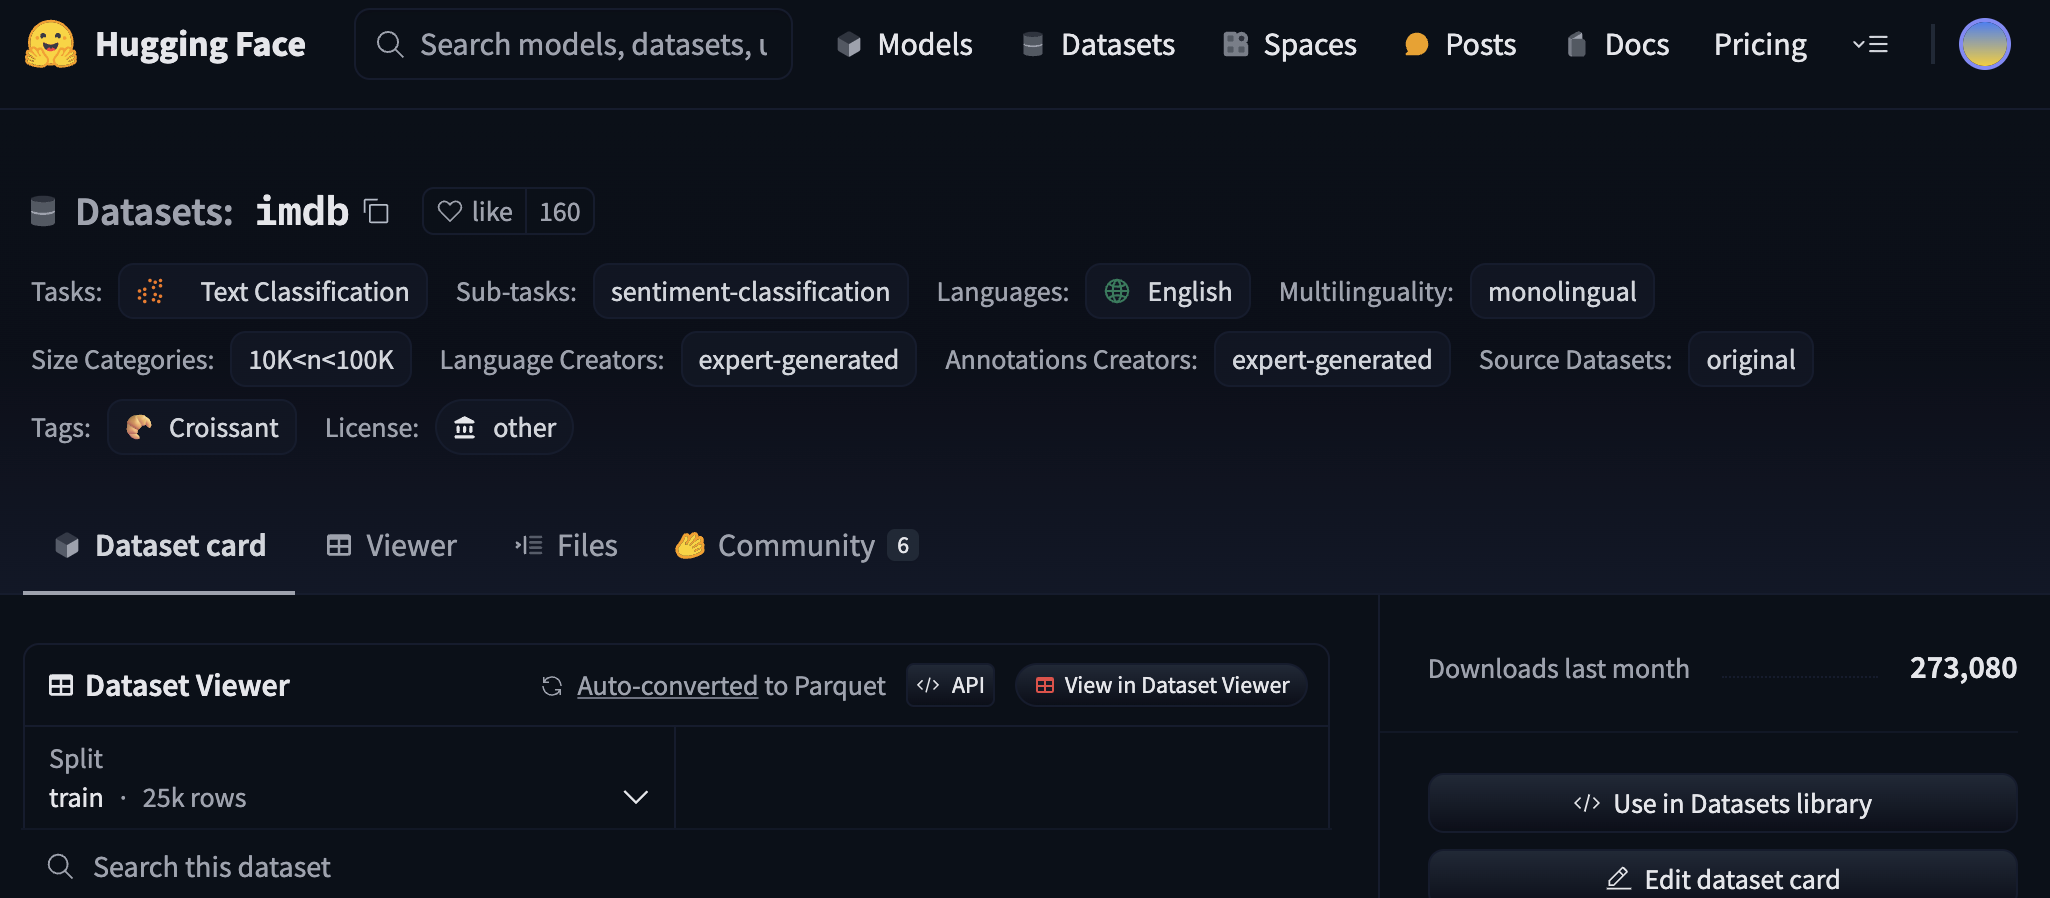2050x898 pixels.
Task: Click the license building icon beside other
Action: pos(465,428)
